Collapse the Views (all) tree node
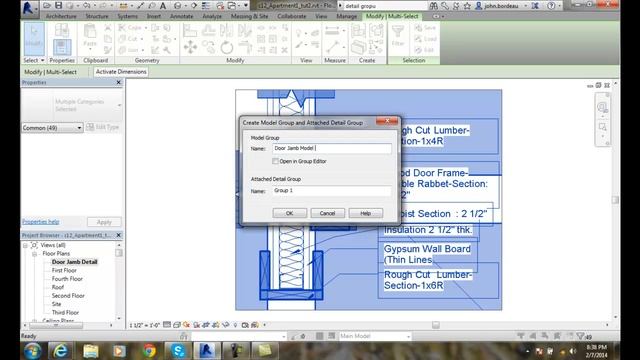The width and height of the screenshot is (640, 360). pyautogui.click(x=25, y=245)
